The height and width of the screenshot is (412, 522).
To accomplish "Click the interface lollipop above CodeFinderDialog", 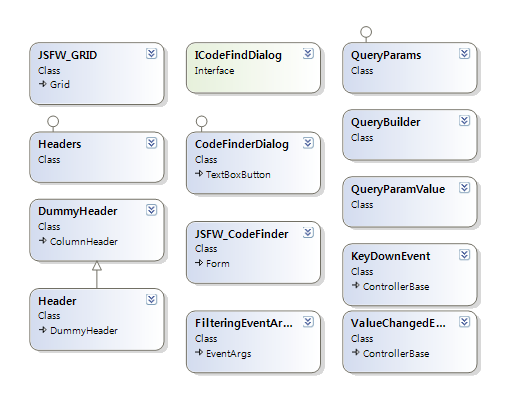I will [201, 122].
